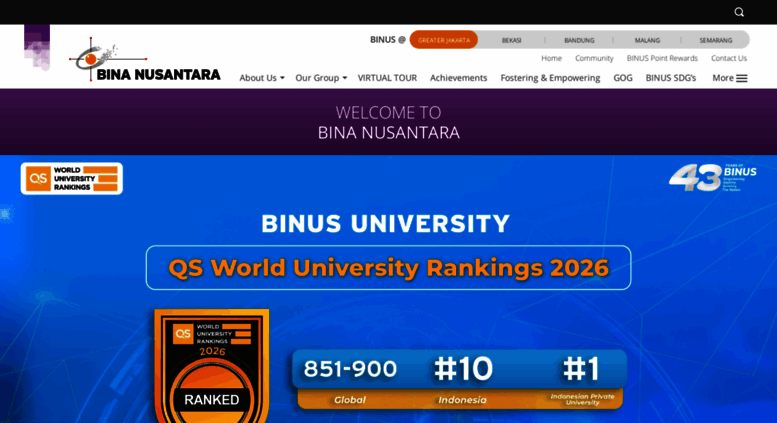The width and height of the screenshot is (777, 423).
Task: Open the search icon in top bar
Action: click(x=739, y=12)
